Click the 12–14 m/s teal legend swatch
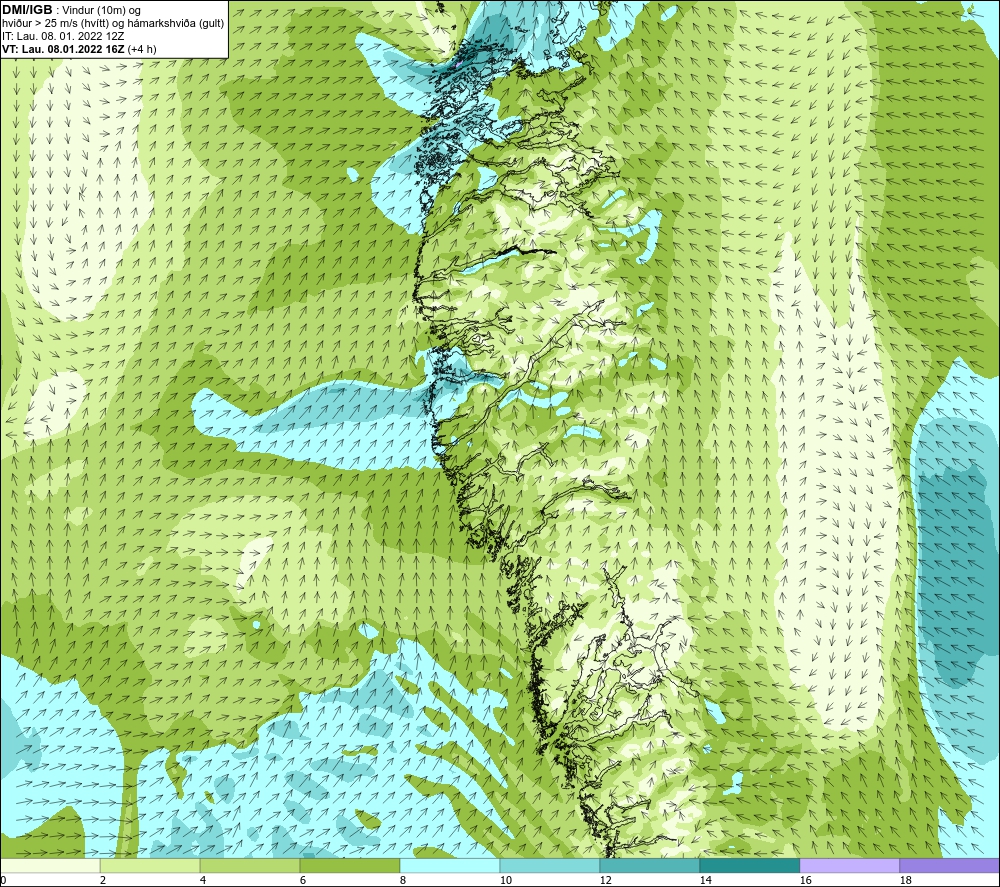Image resolution: width=1000 pixels, height=887 pixels. 649,865
